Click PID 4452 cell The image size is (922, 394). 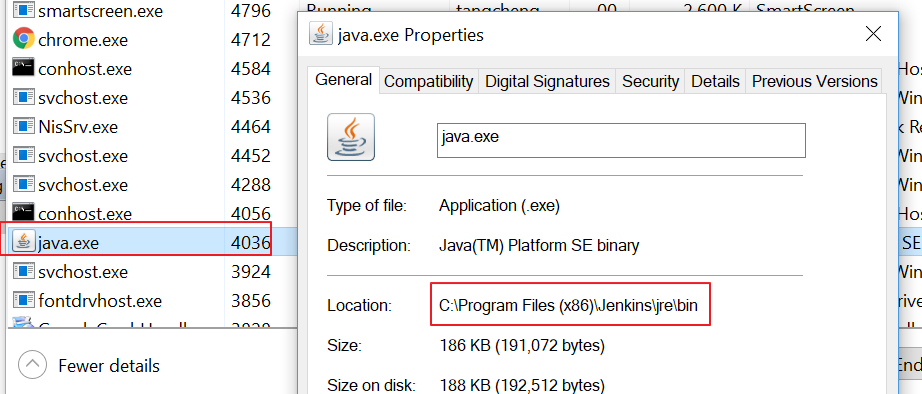pyautogui.click(x=251, y=156)
